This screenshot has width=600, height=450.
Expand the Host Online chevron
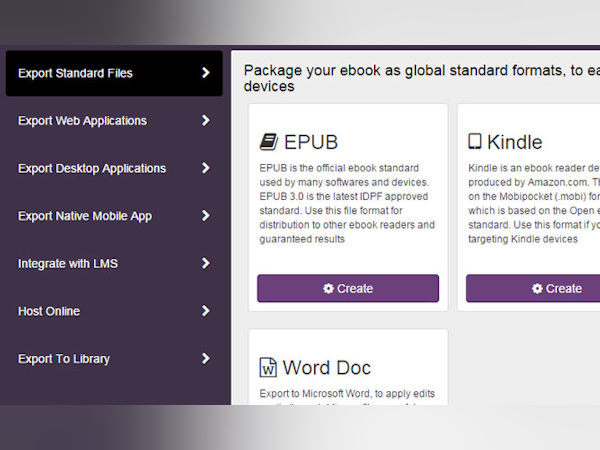click(x=206, y=311)
